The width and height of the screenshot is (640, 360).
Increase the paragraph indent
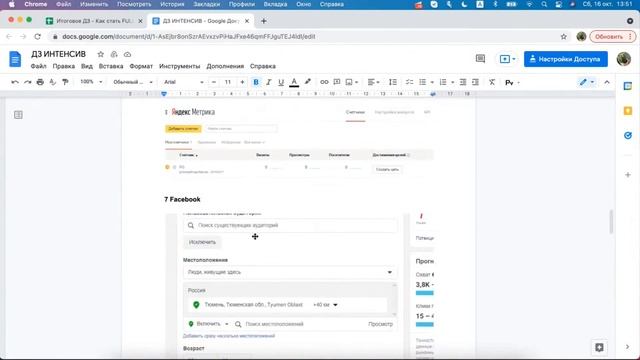click(476, 82)
